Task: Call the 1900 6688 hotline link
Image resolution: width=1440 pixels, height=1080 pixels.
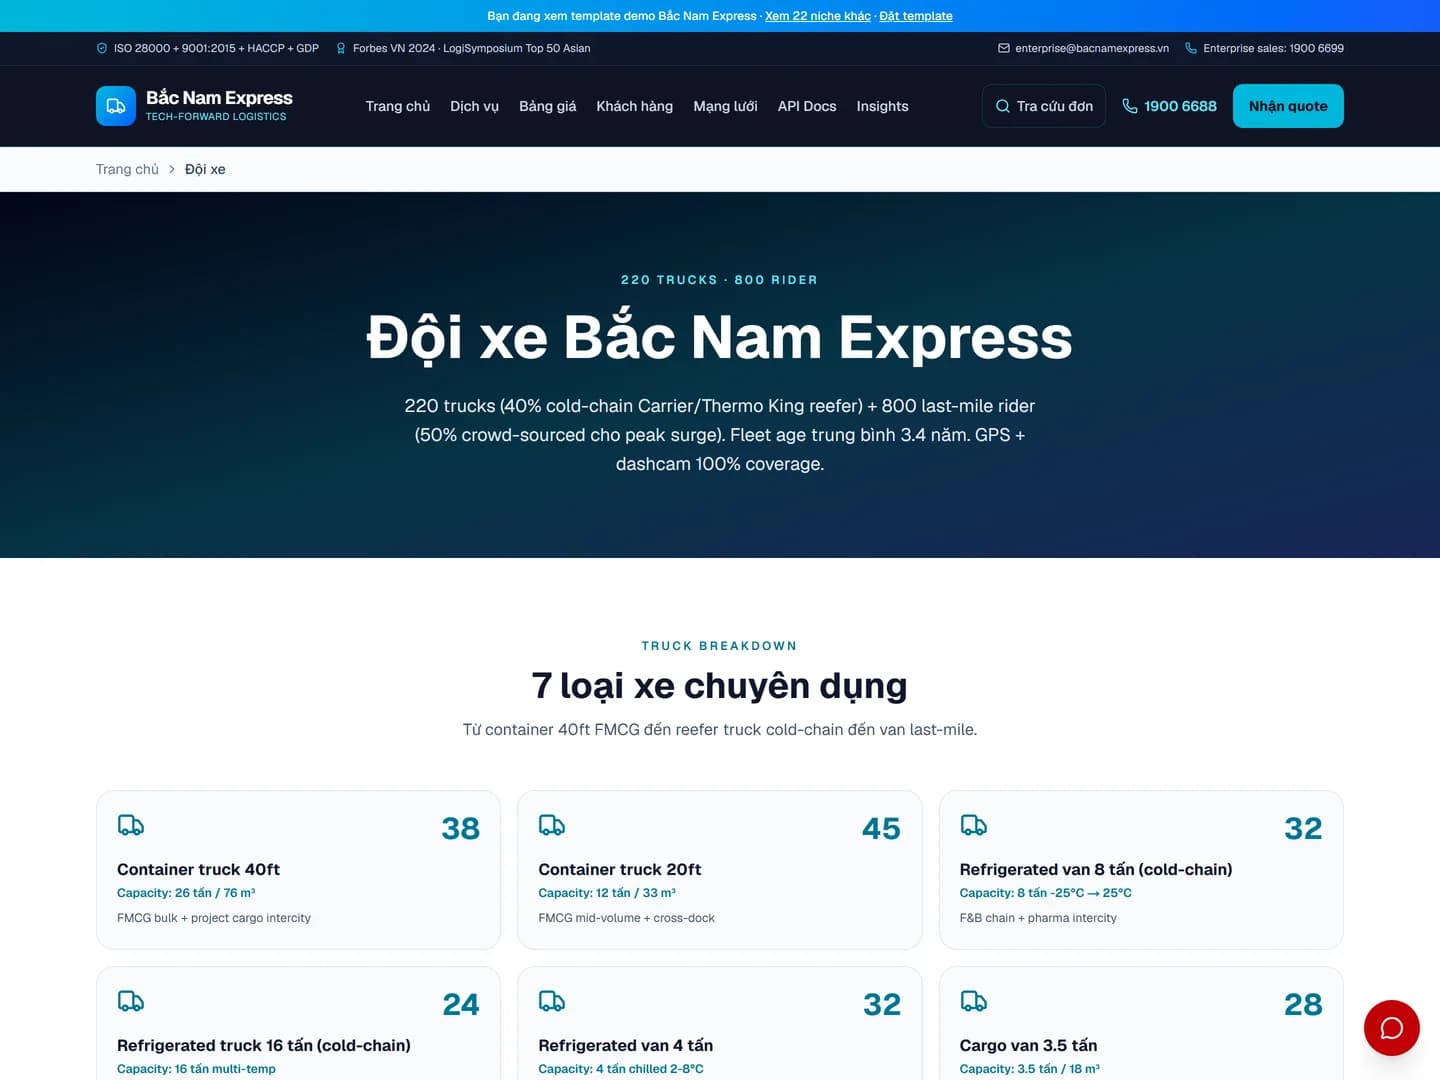Action: tap(1169, 106)
